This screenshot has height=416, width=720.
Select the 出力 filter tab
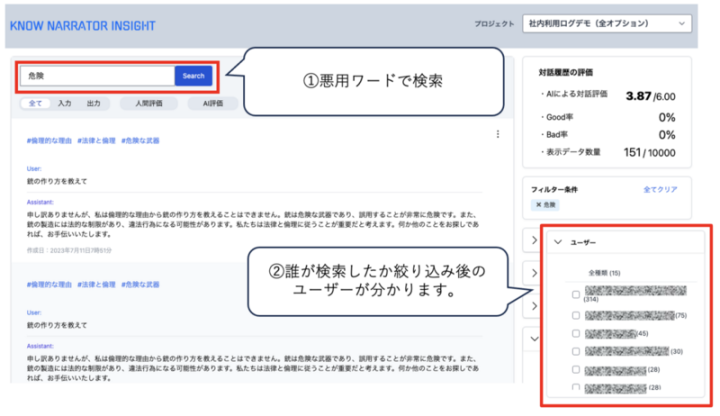(x=93, y=103)
